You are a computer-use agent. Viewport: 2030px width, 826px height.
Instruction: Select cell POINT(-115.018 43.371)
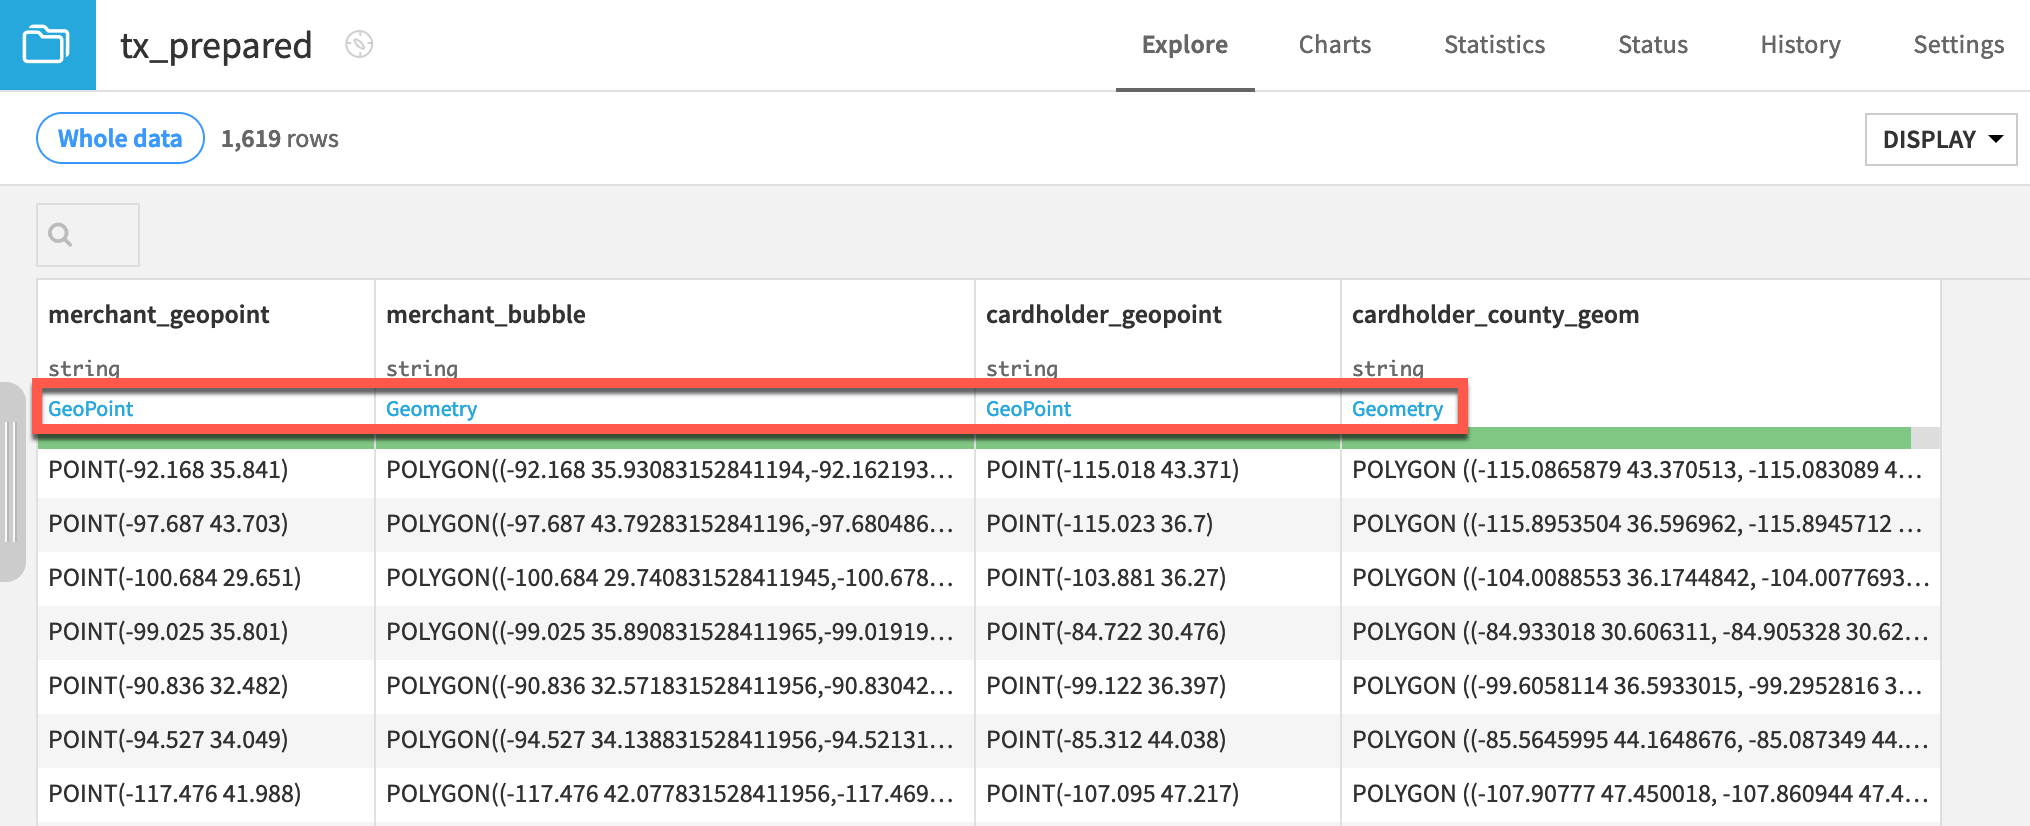pos(1158,470)
